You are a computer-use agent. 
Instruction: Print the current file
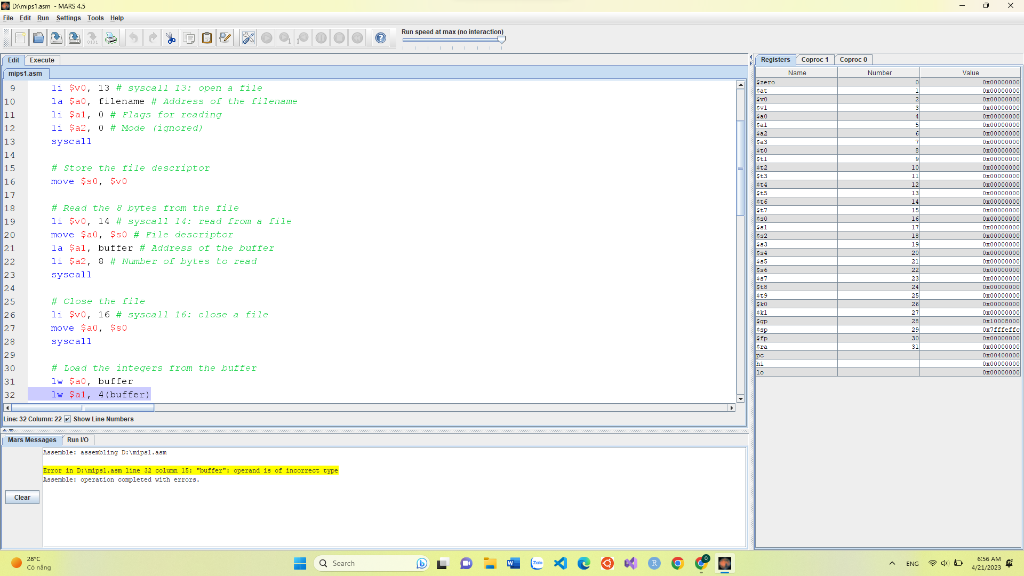[x=111, y=38]
